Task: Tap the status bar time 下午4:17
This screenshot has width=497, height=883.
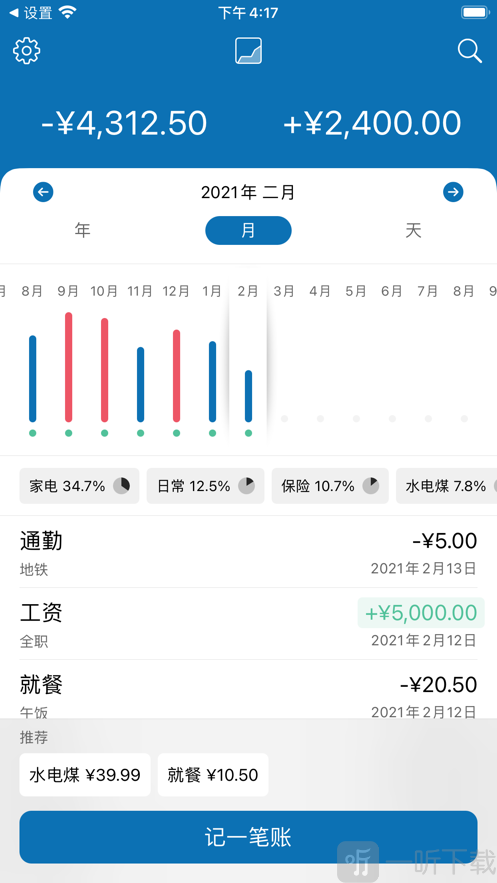Action: tap(248, 12)
